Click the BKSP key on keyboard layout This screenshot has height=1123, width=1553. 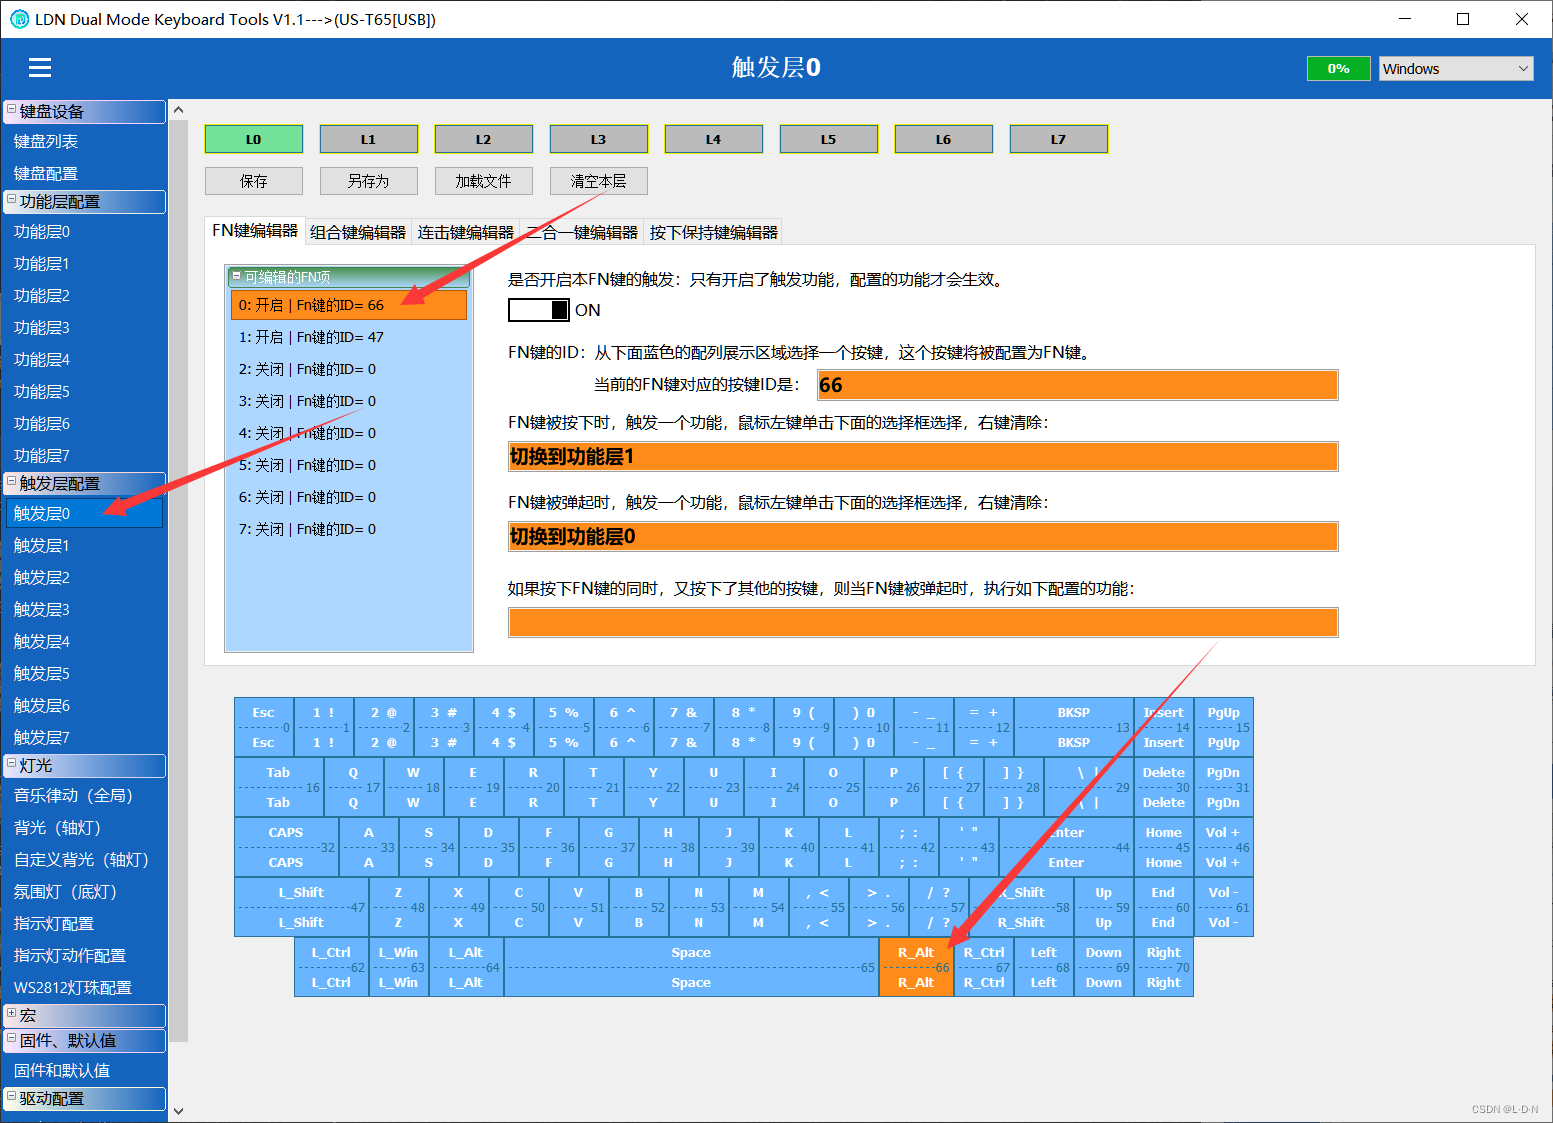(1074, 727)
